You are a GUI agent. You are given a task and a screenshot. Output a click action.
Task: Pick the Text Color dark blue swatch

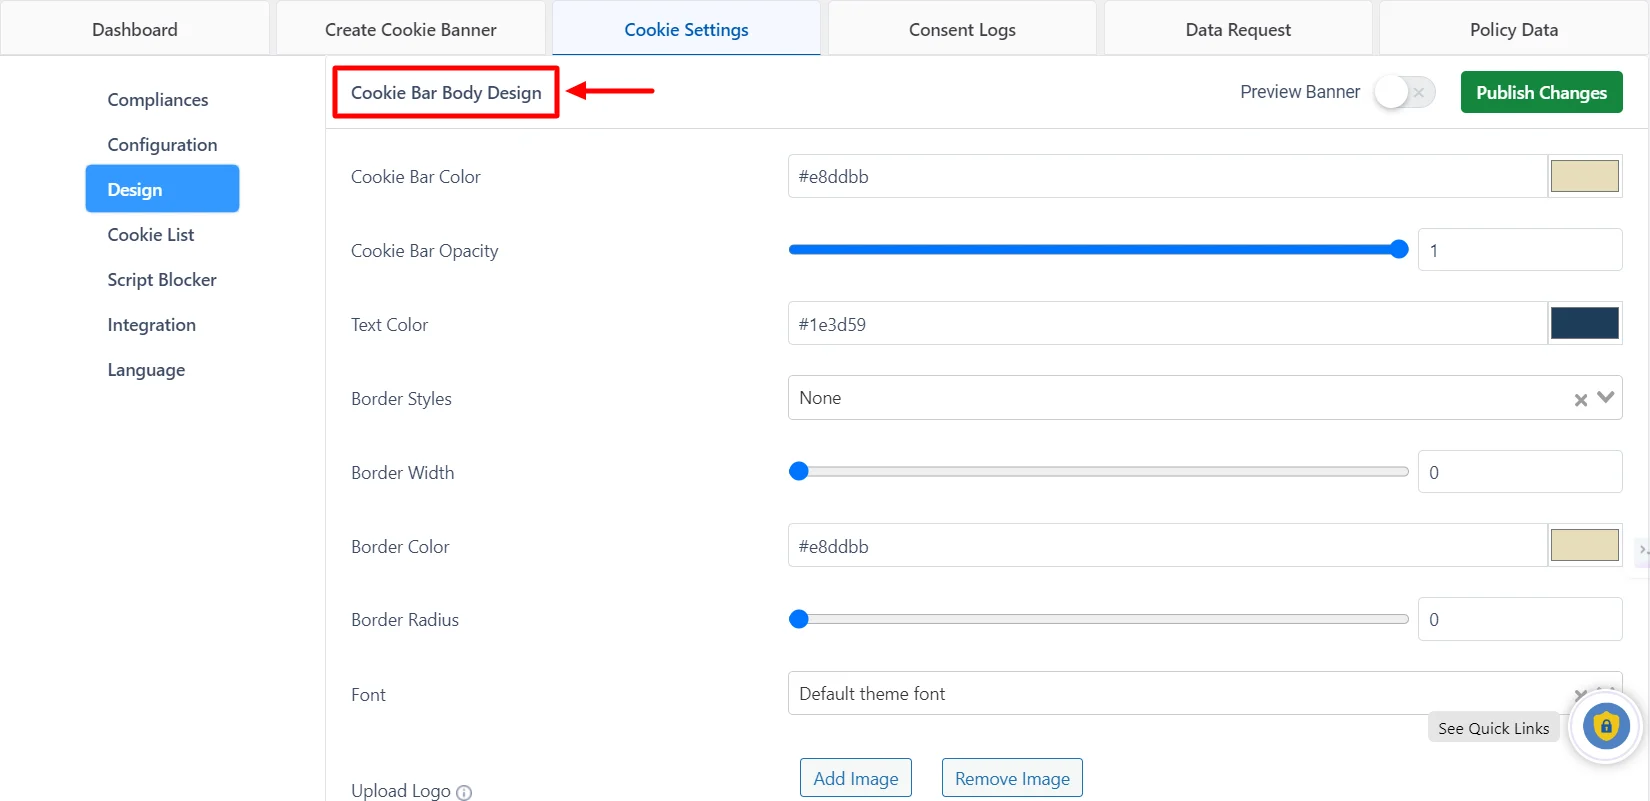pyautogui.click(x=1584, y=324)
